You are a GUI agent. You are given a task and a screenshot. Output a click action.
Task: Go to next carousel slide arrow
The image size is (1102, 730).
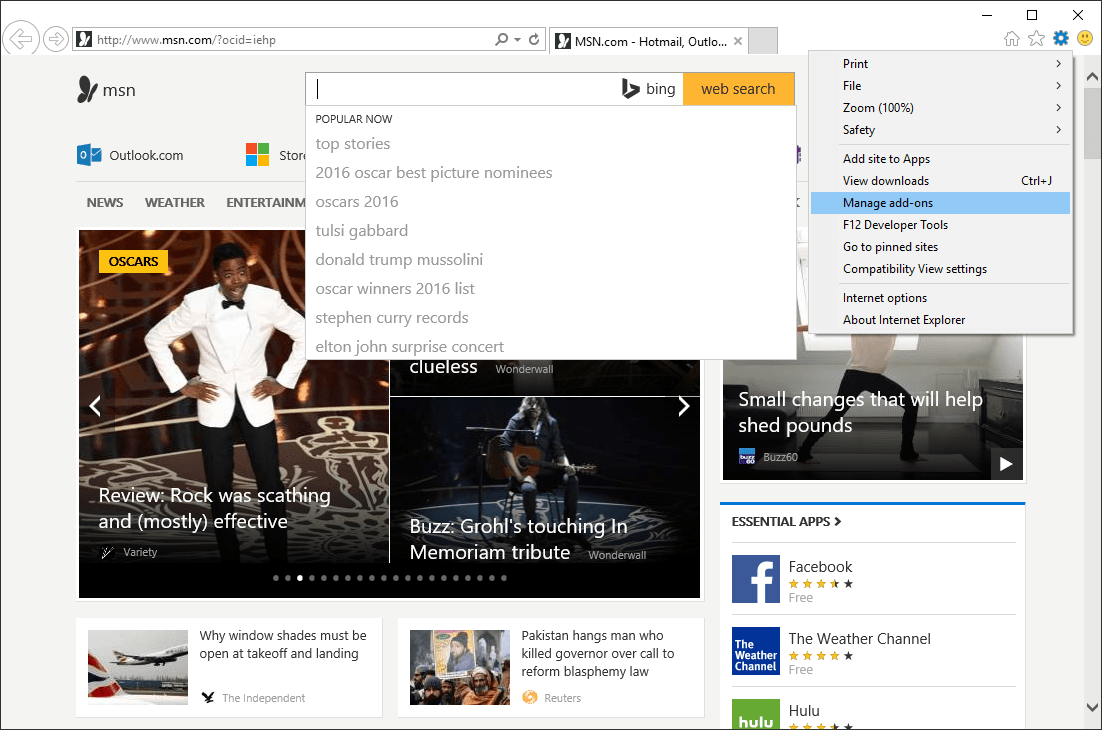pos(683,405)
